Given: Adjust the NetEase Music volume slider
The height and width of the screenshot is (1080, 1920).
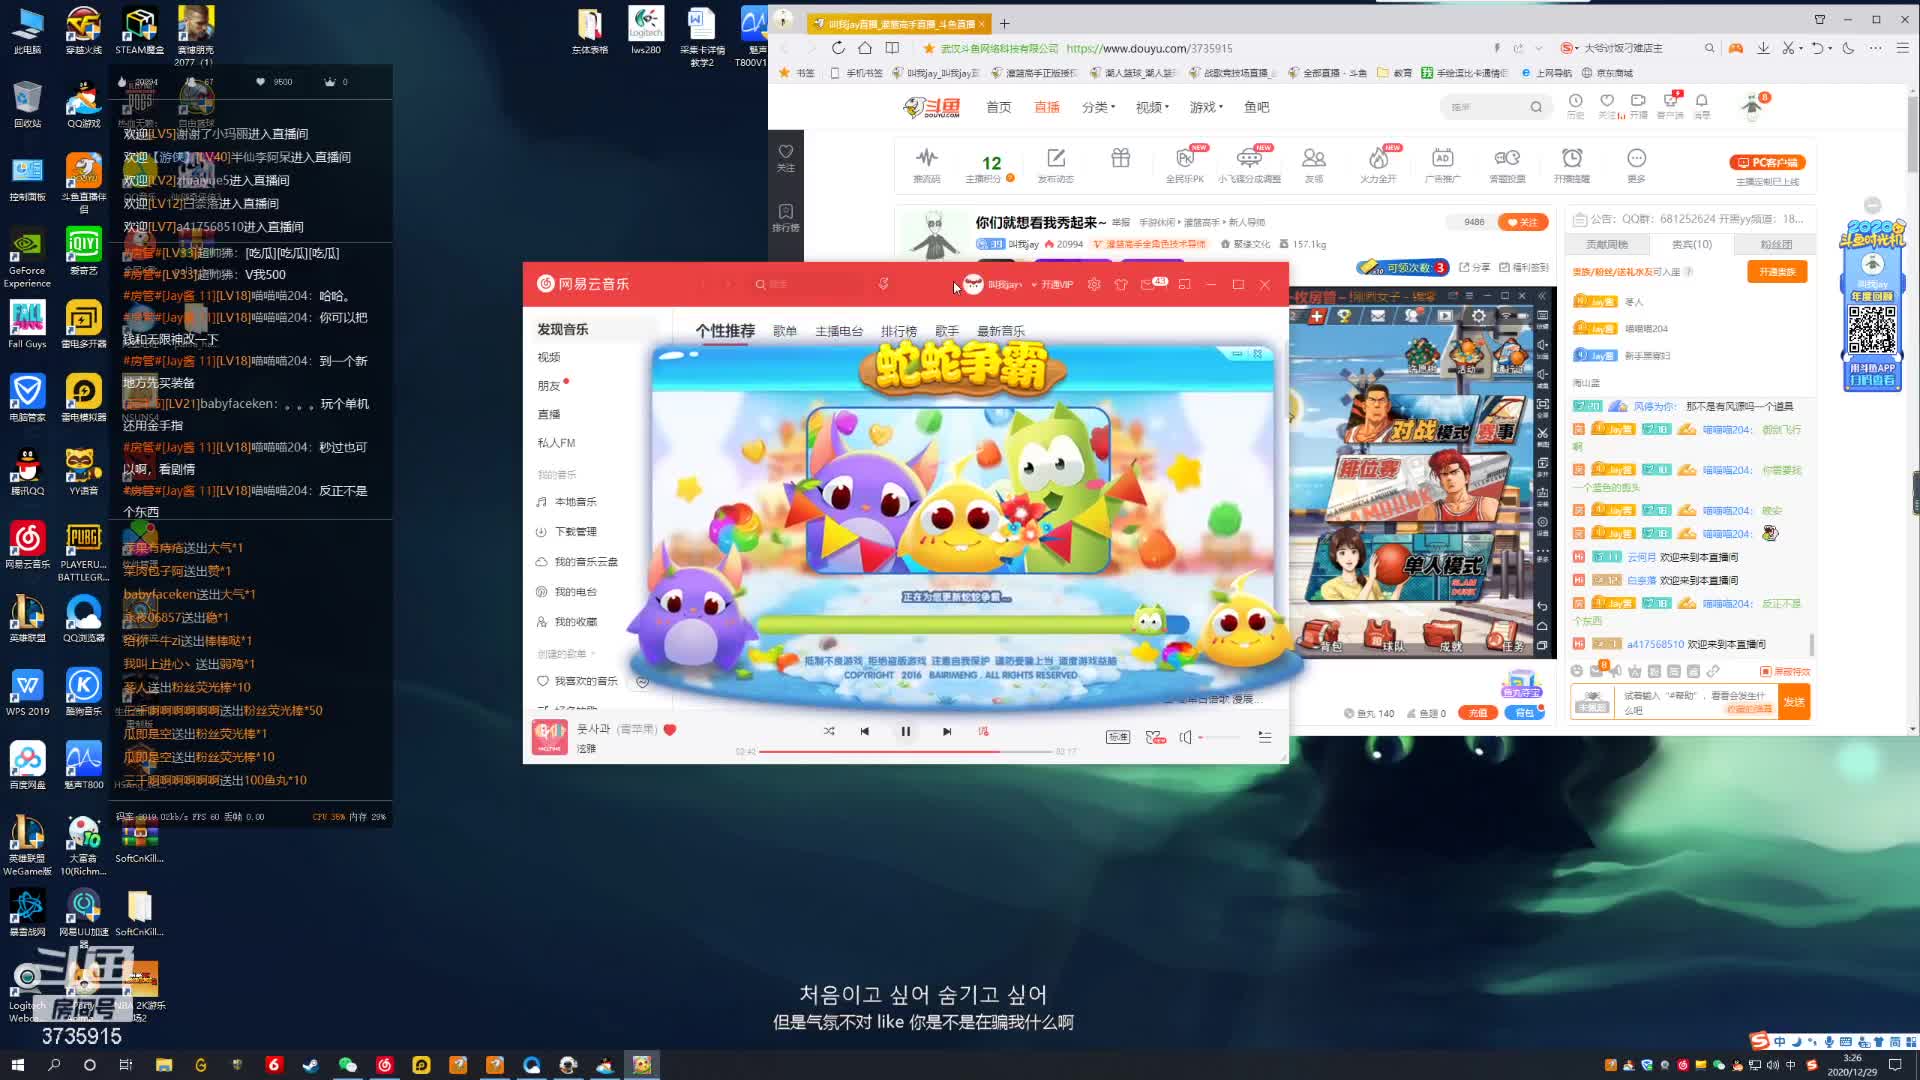Looking at the screenshot, I should click(1219, 737).
